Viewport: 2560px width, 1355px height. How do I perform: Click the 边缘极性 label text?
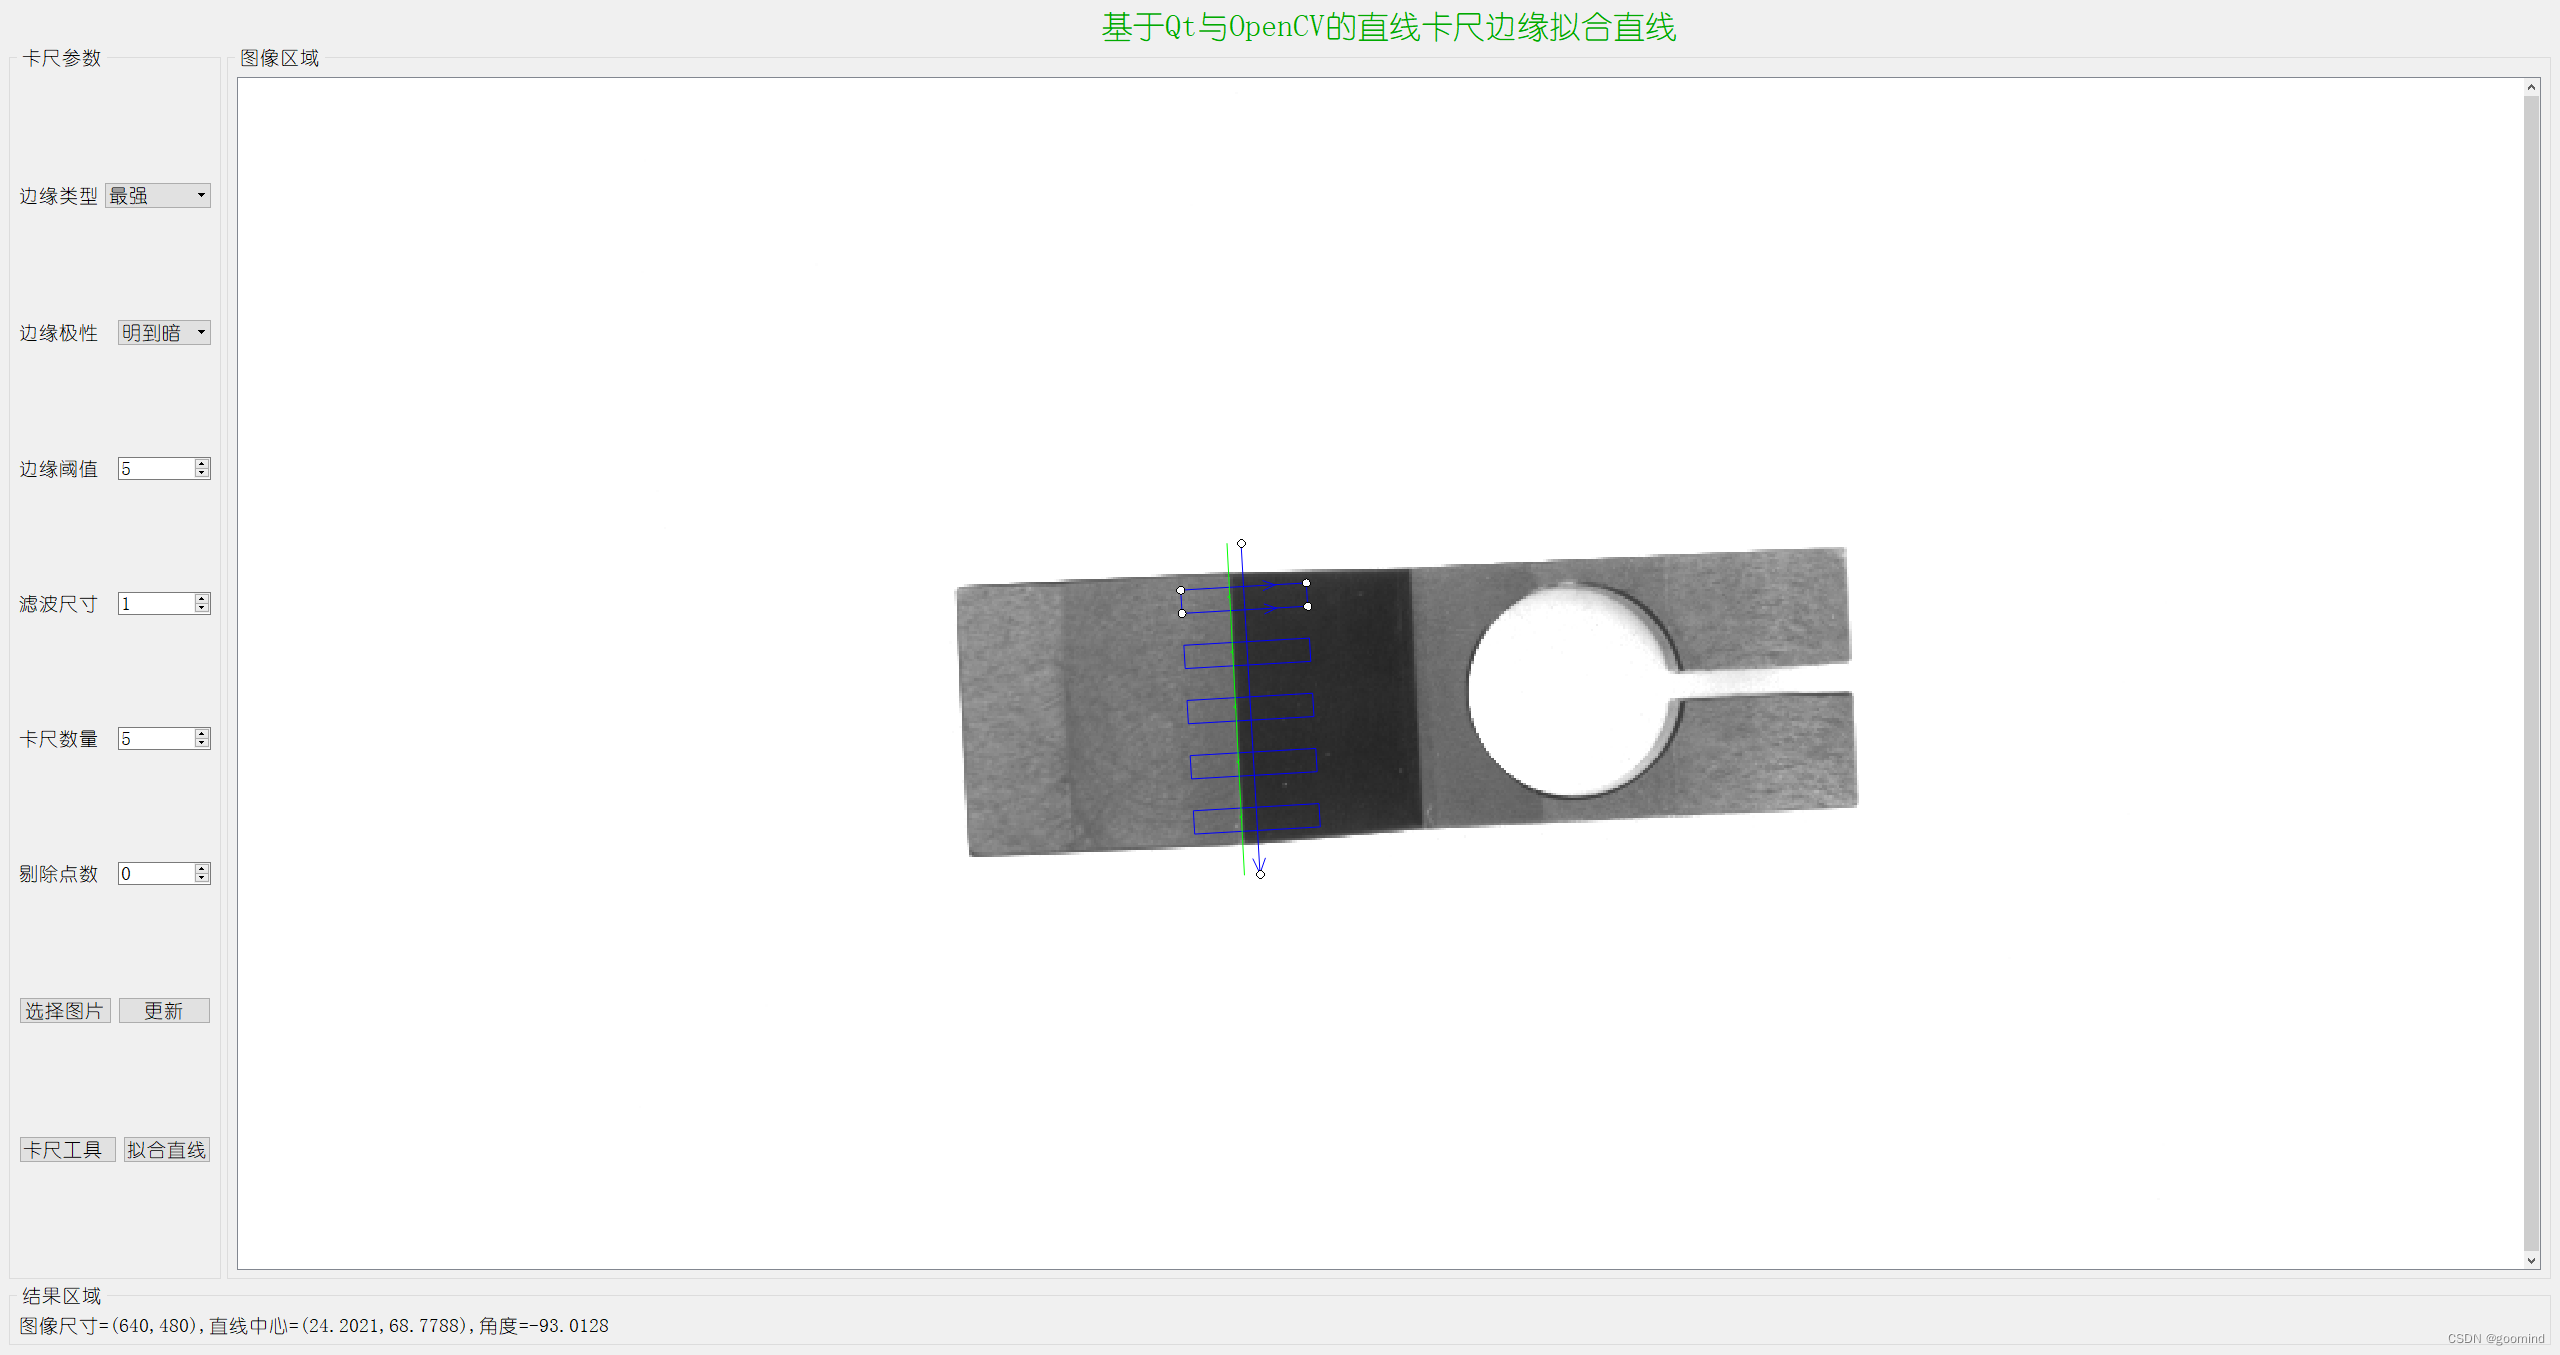pos(59,333)
